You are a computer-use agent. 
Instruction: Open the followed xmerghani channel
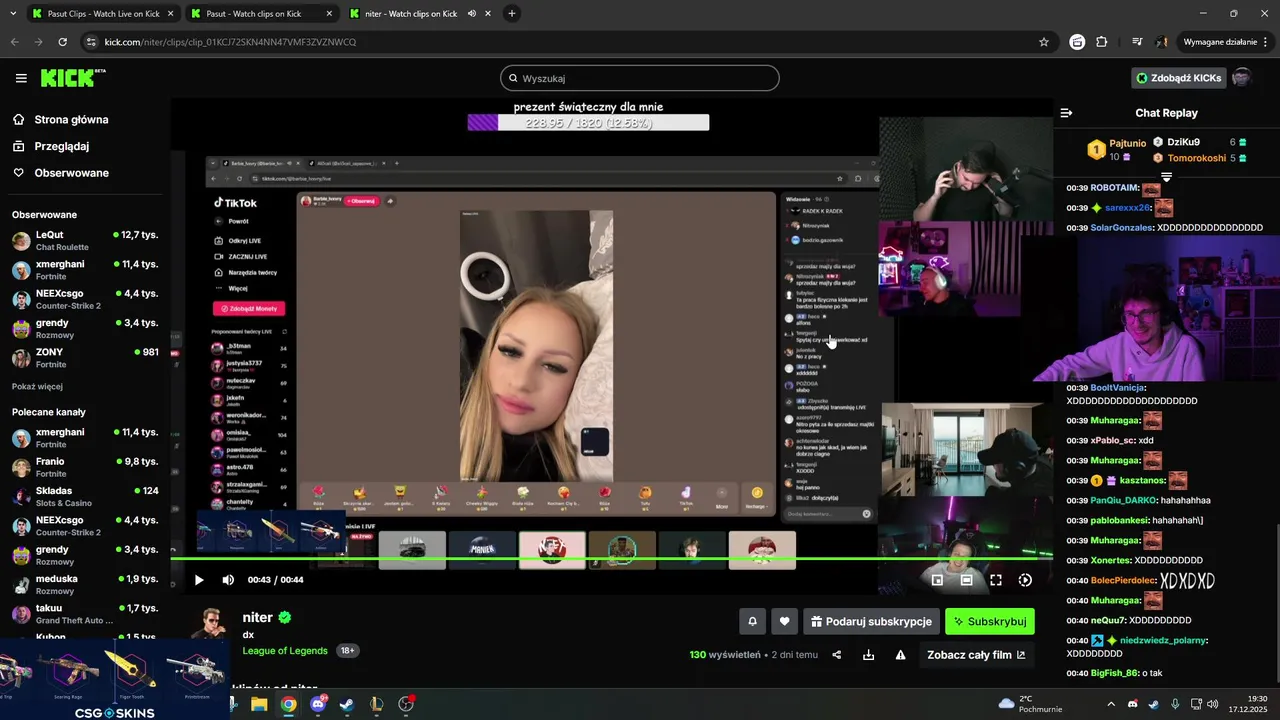(85, 270)
